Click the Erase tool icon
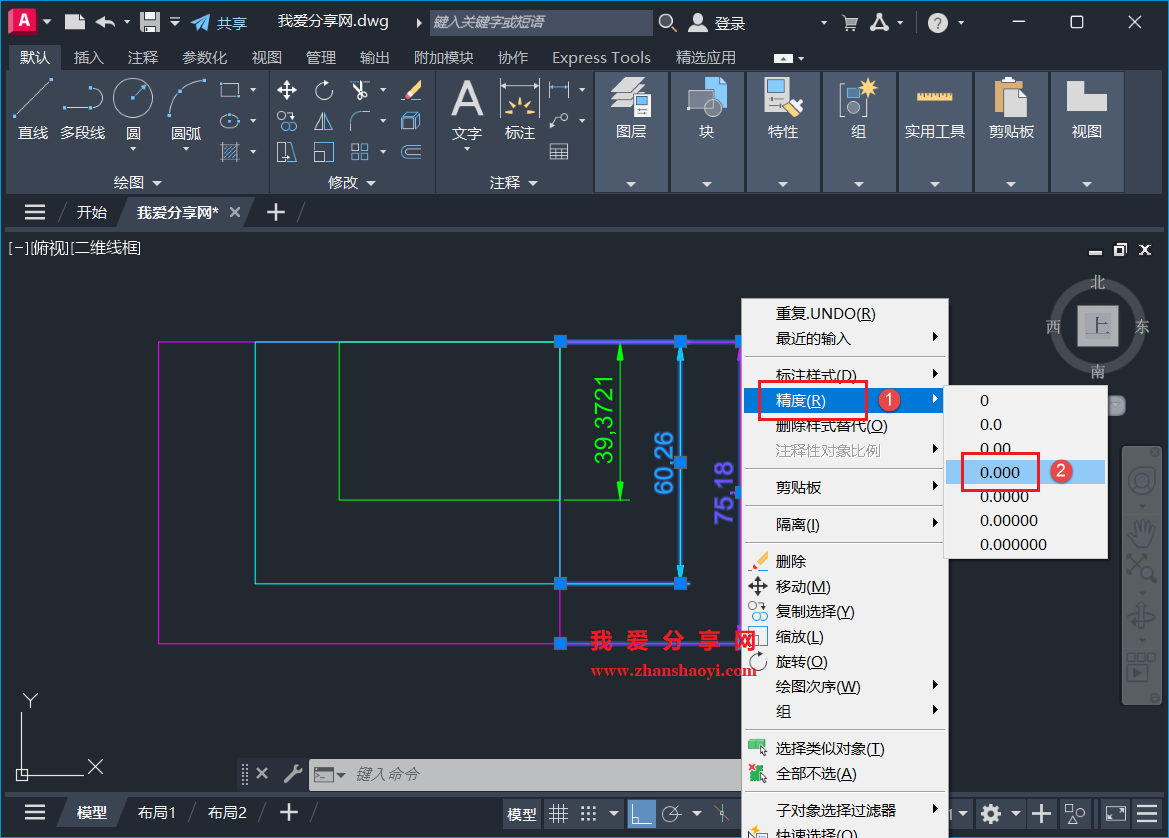 [x=412, y=91]
